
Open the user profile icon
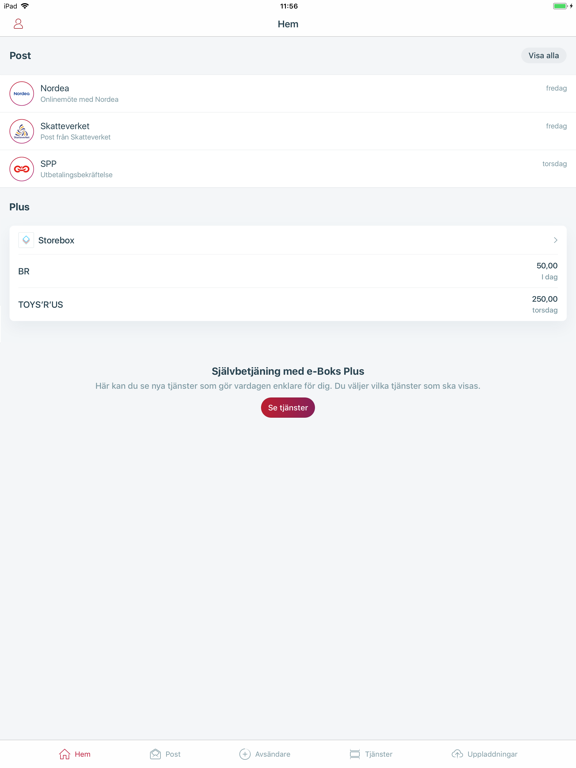(18, 24)
